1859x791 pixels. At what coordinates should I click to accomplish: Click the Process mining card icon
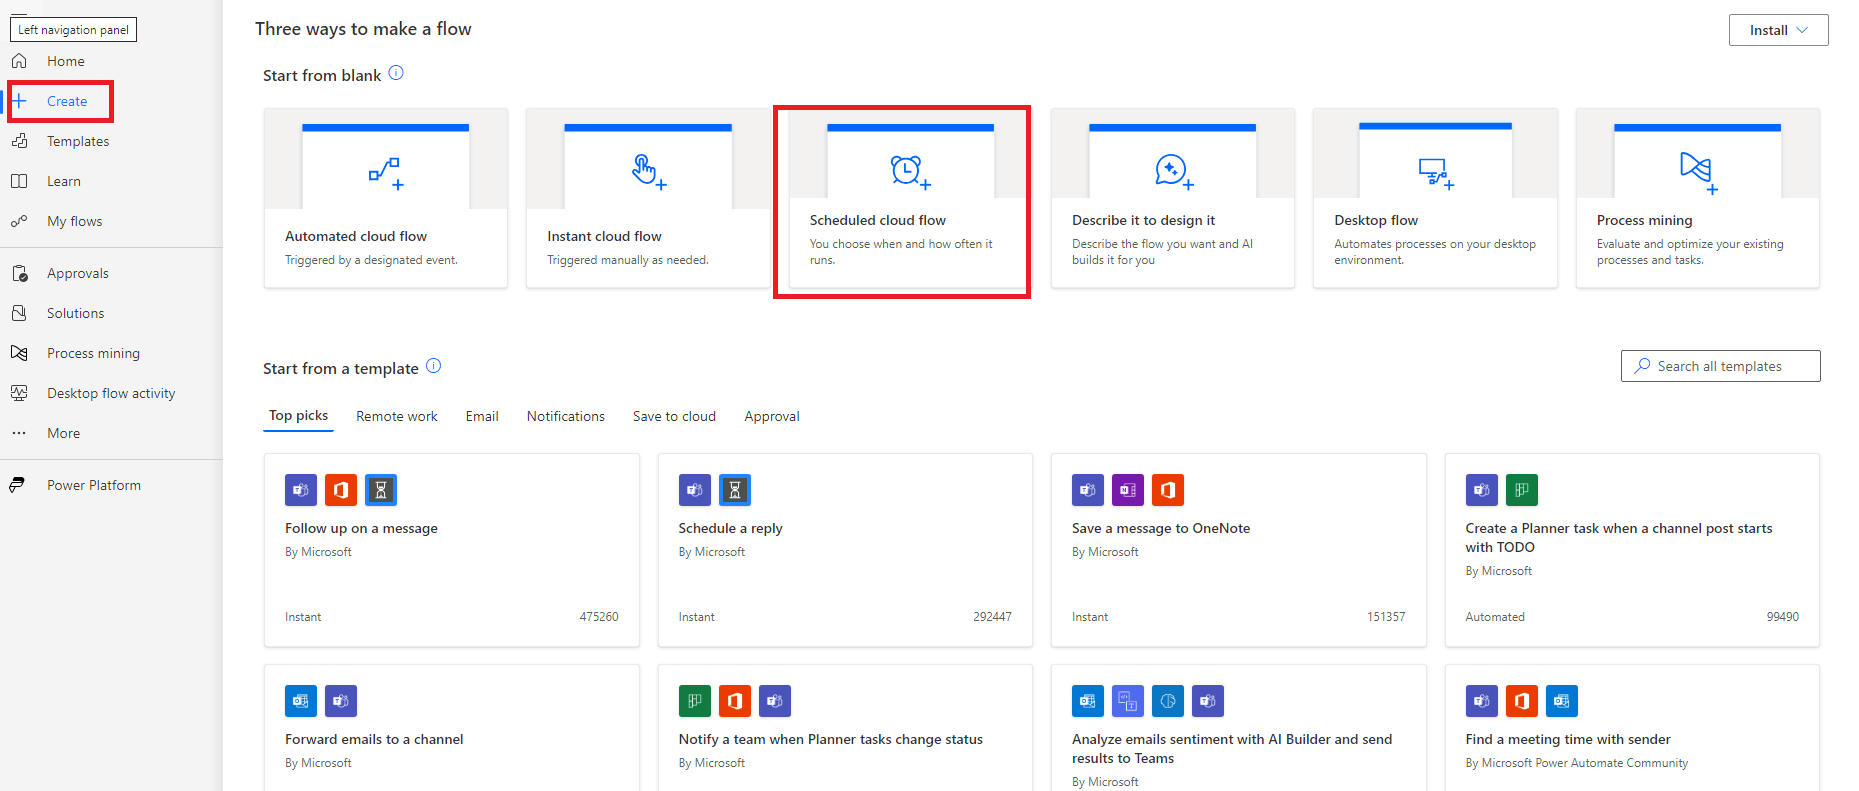pos(1698,173)
